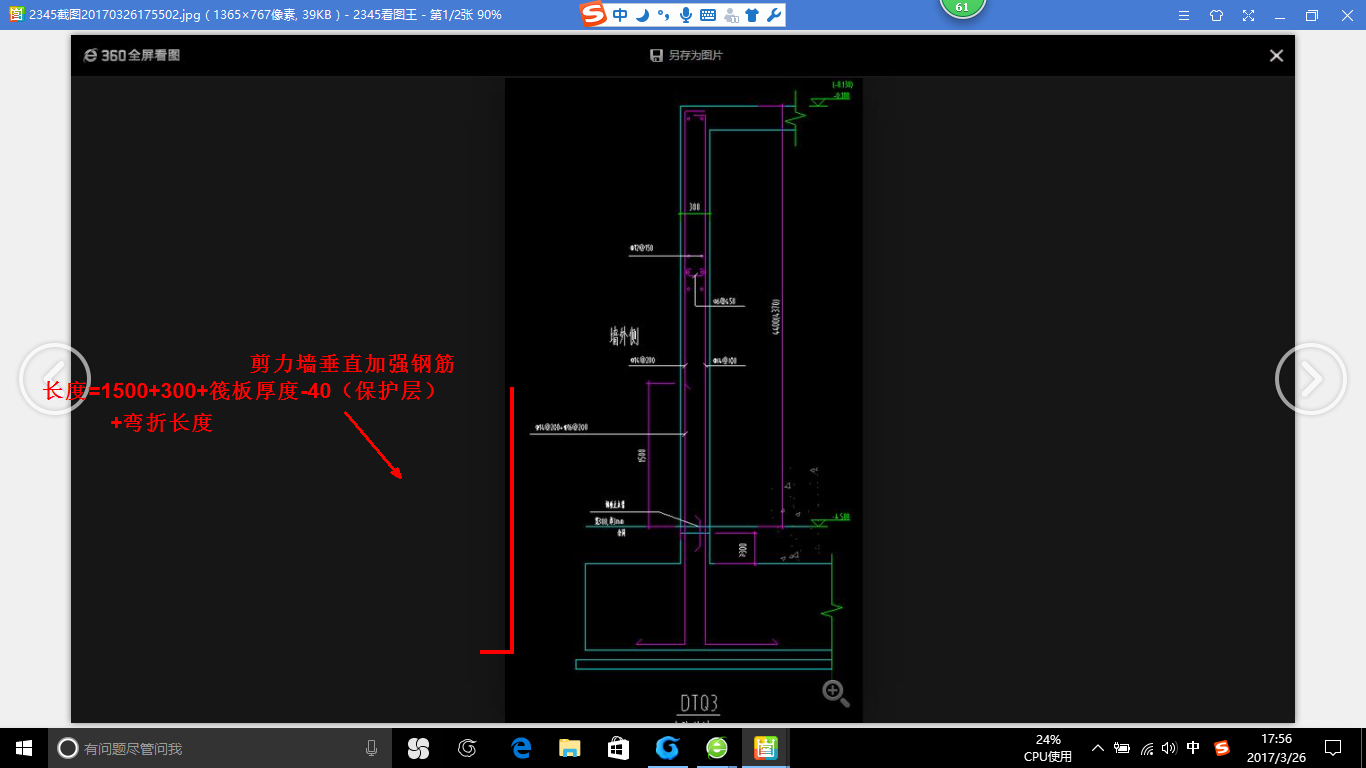
Task: Open 2345 viewer skin settings icon
Action: [1216, 15]
